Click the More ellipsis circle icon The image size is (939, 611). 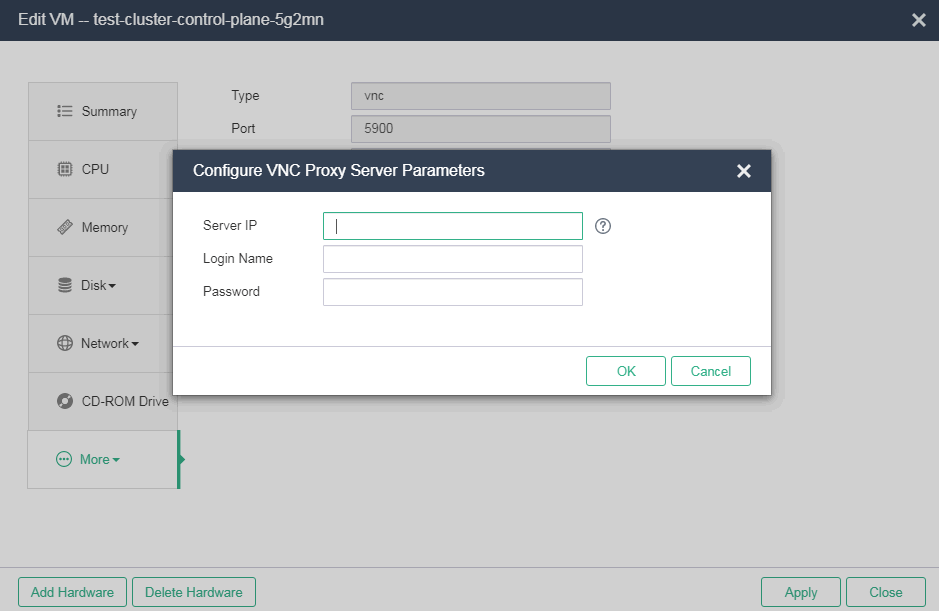coord(63,459)
